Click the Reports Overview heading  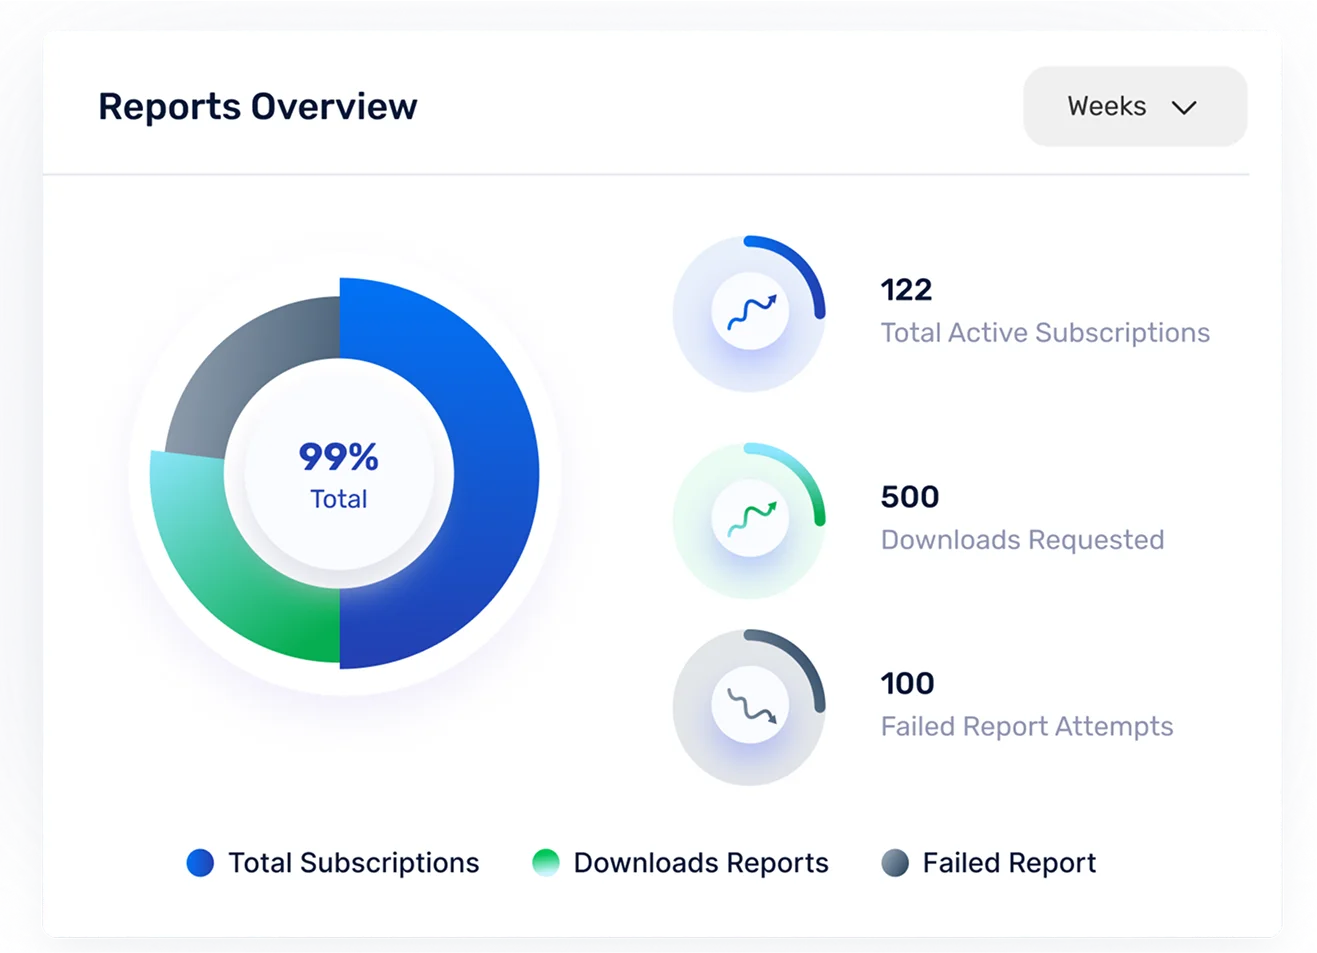(x=258, y=107)
